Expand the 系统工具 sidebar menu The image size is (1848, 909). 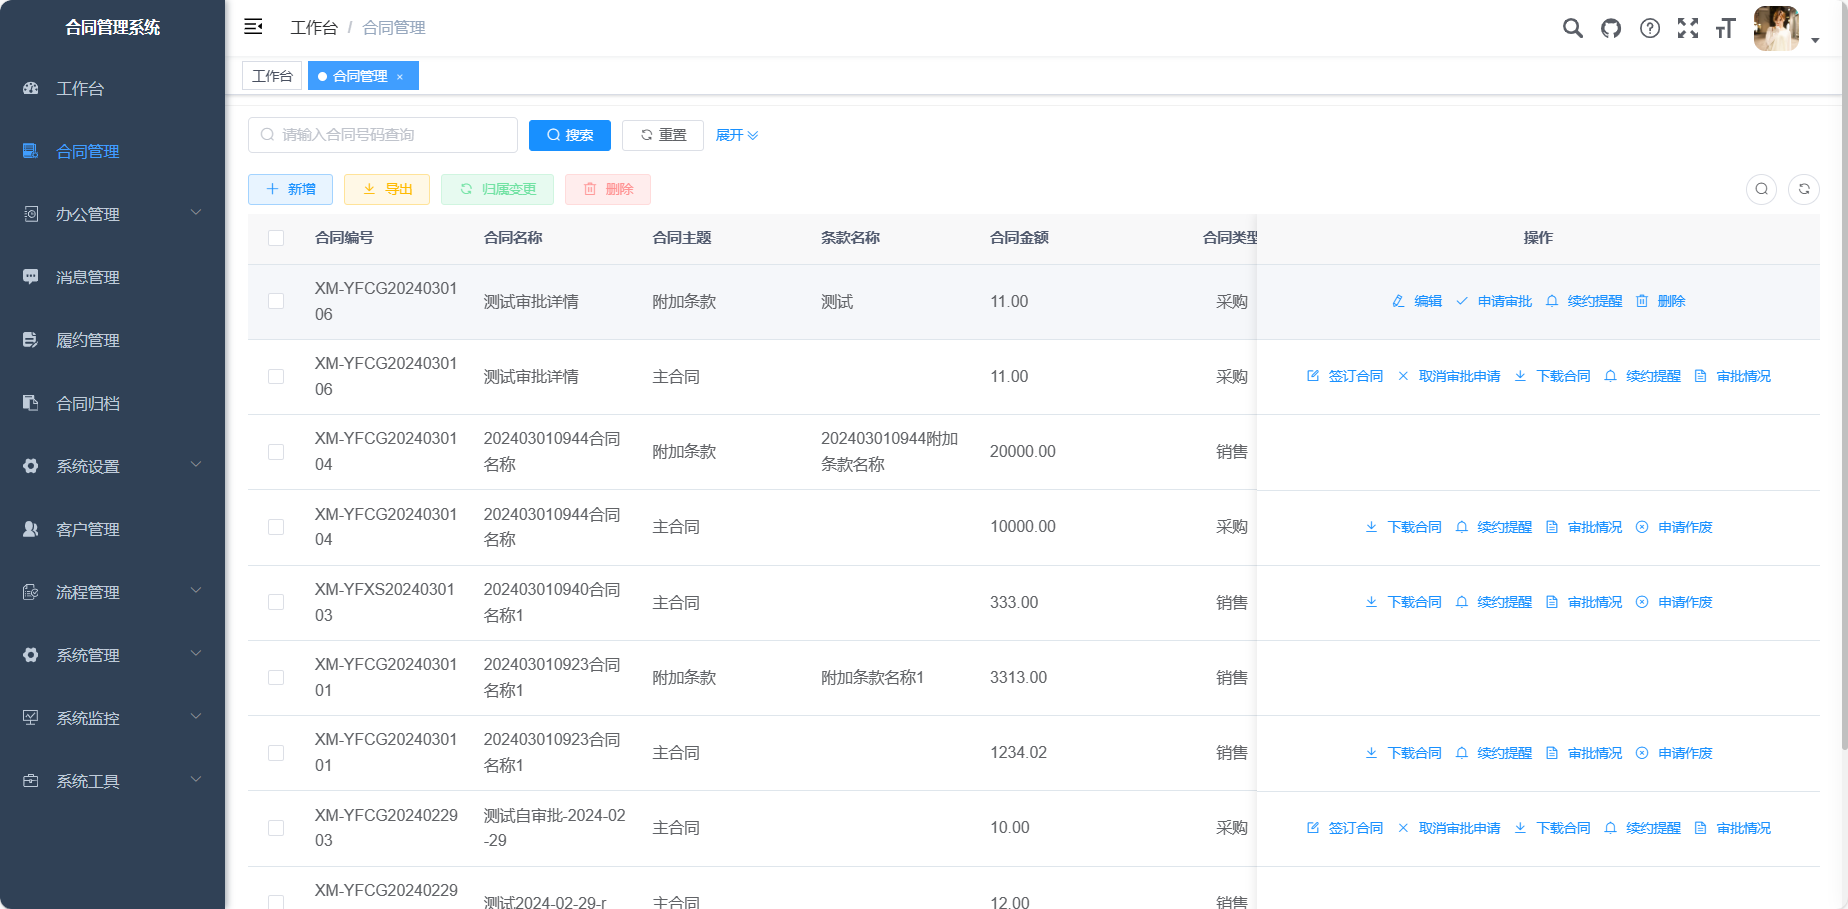pyautogui.click(x=112, y=781)
